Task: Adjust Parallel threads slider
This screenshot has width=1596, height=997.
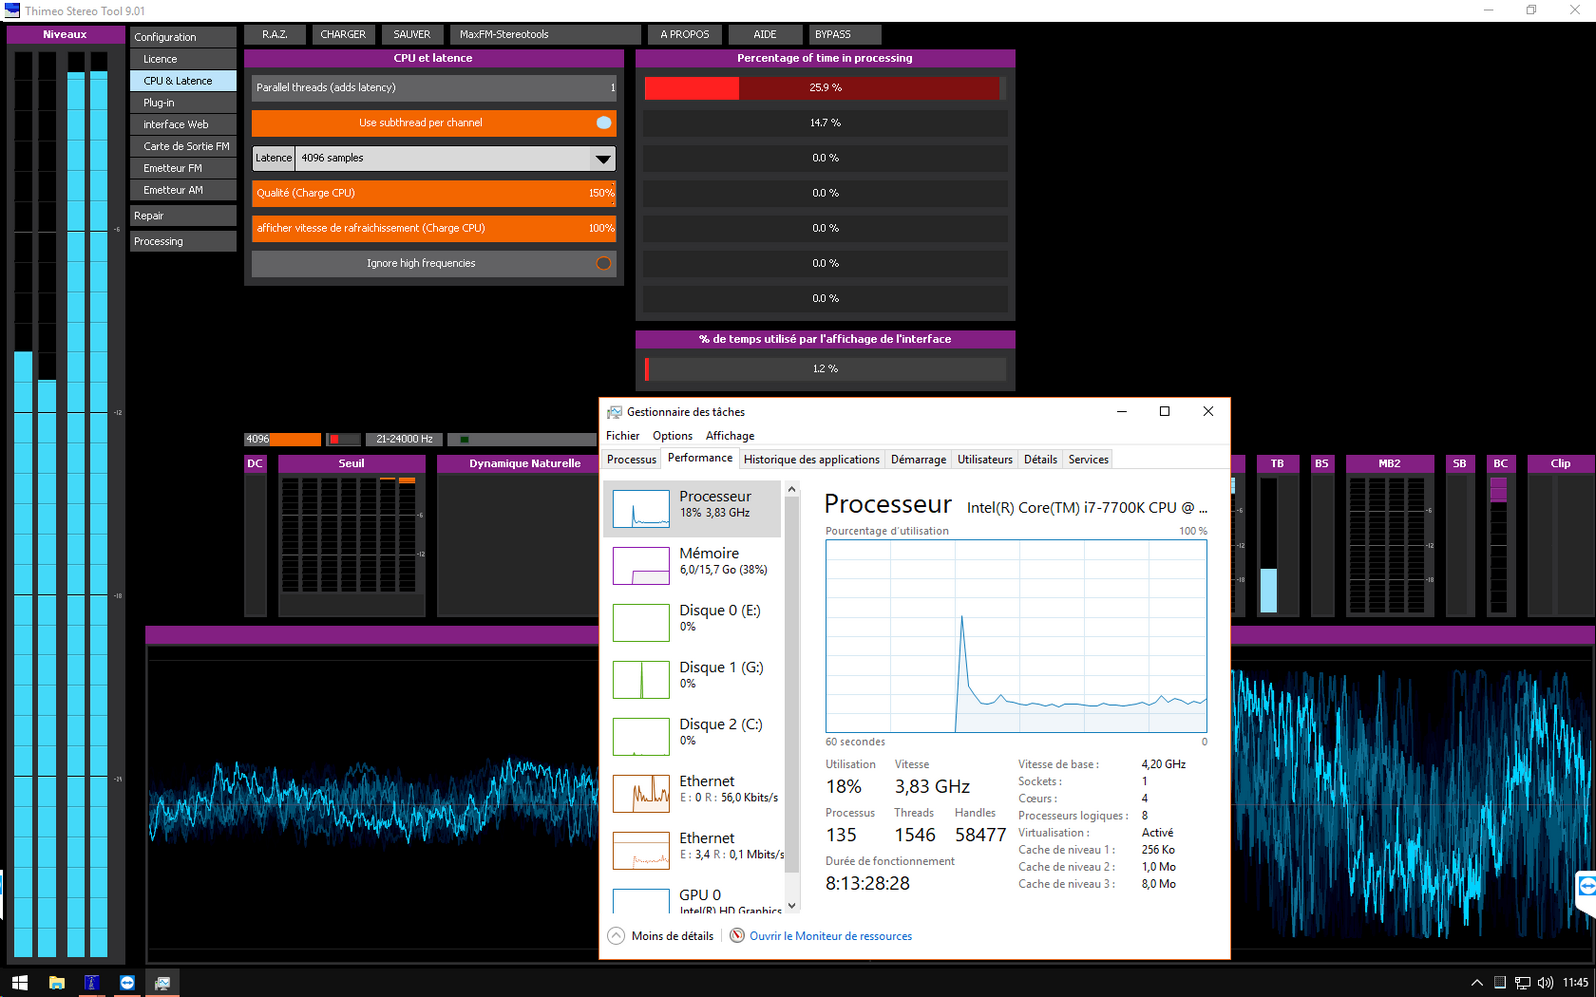Action: click(x=433, y=88)
